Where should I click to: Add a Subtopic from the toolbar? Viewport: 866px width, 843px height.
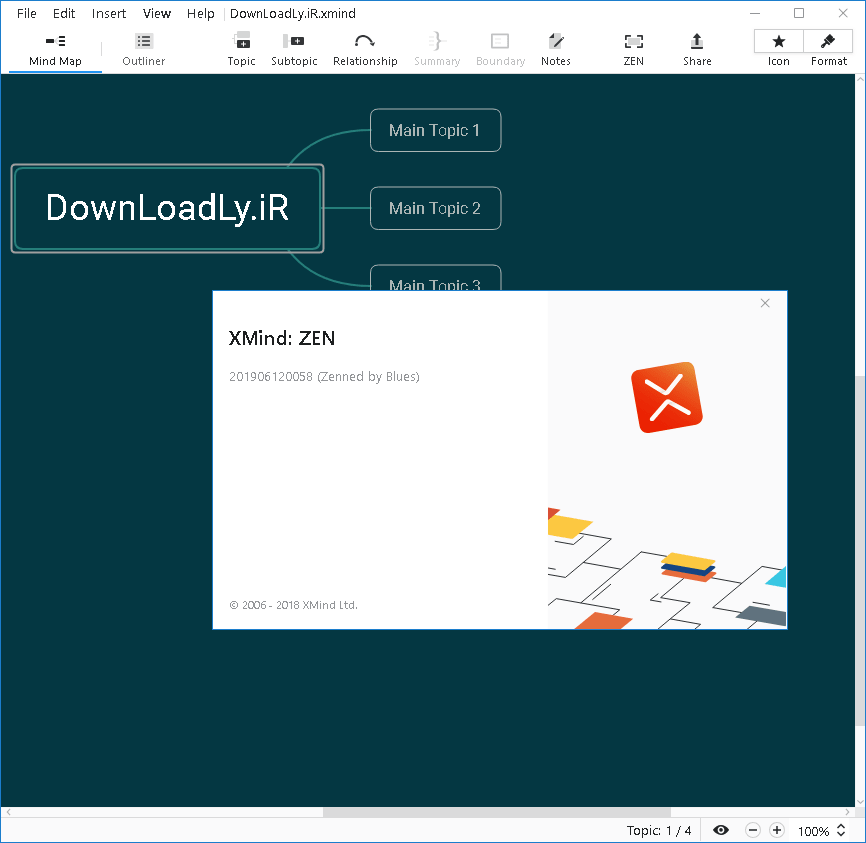click(294, 49)
